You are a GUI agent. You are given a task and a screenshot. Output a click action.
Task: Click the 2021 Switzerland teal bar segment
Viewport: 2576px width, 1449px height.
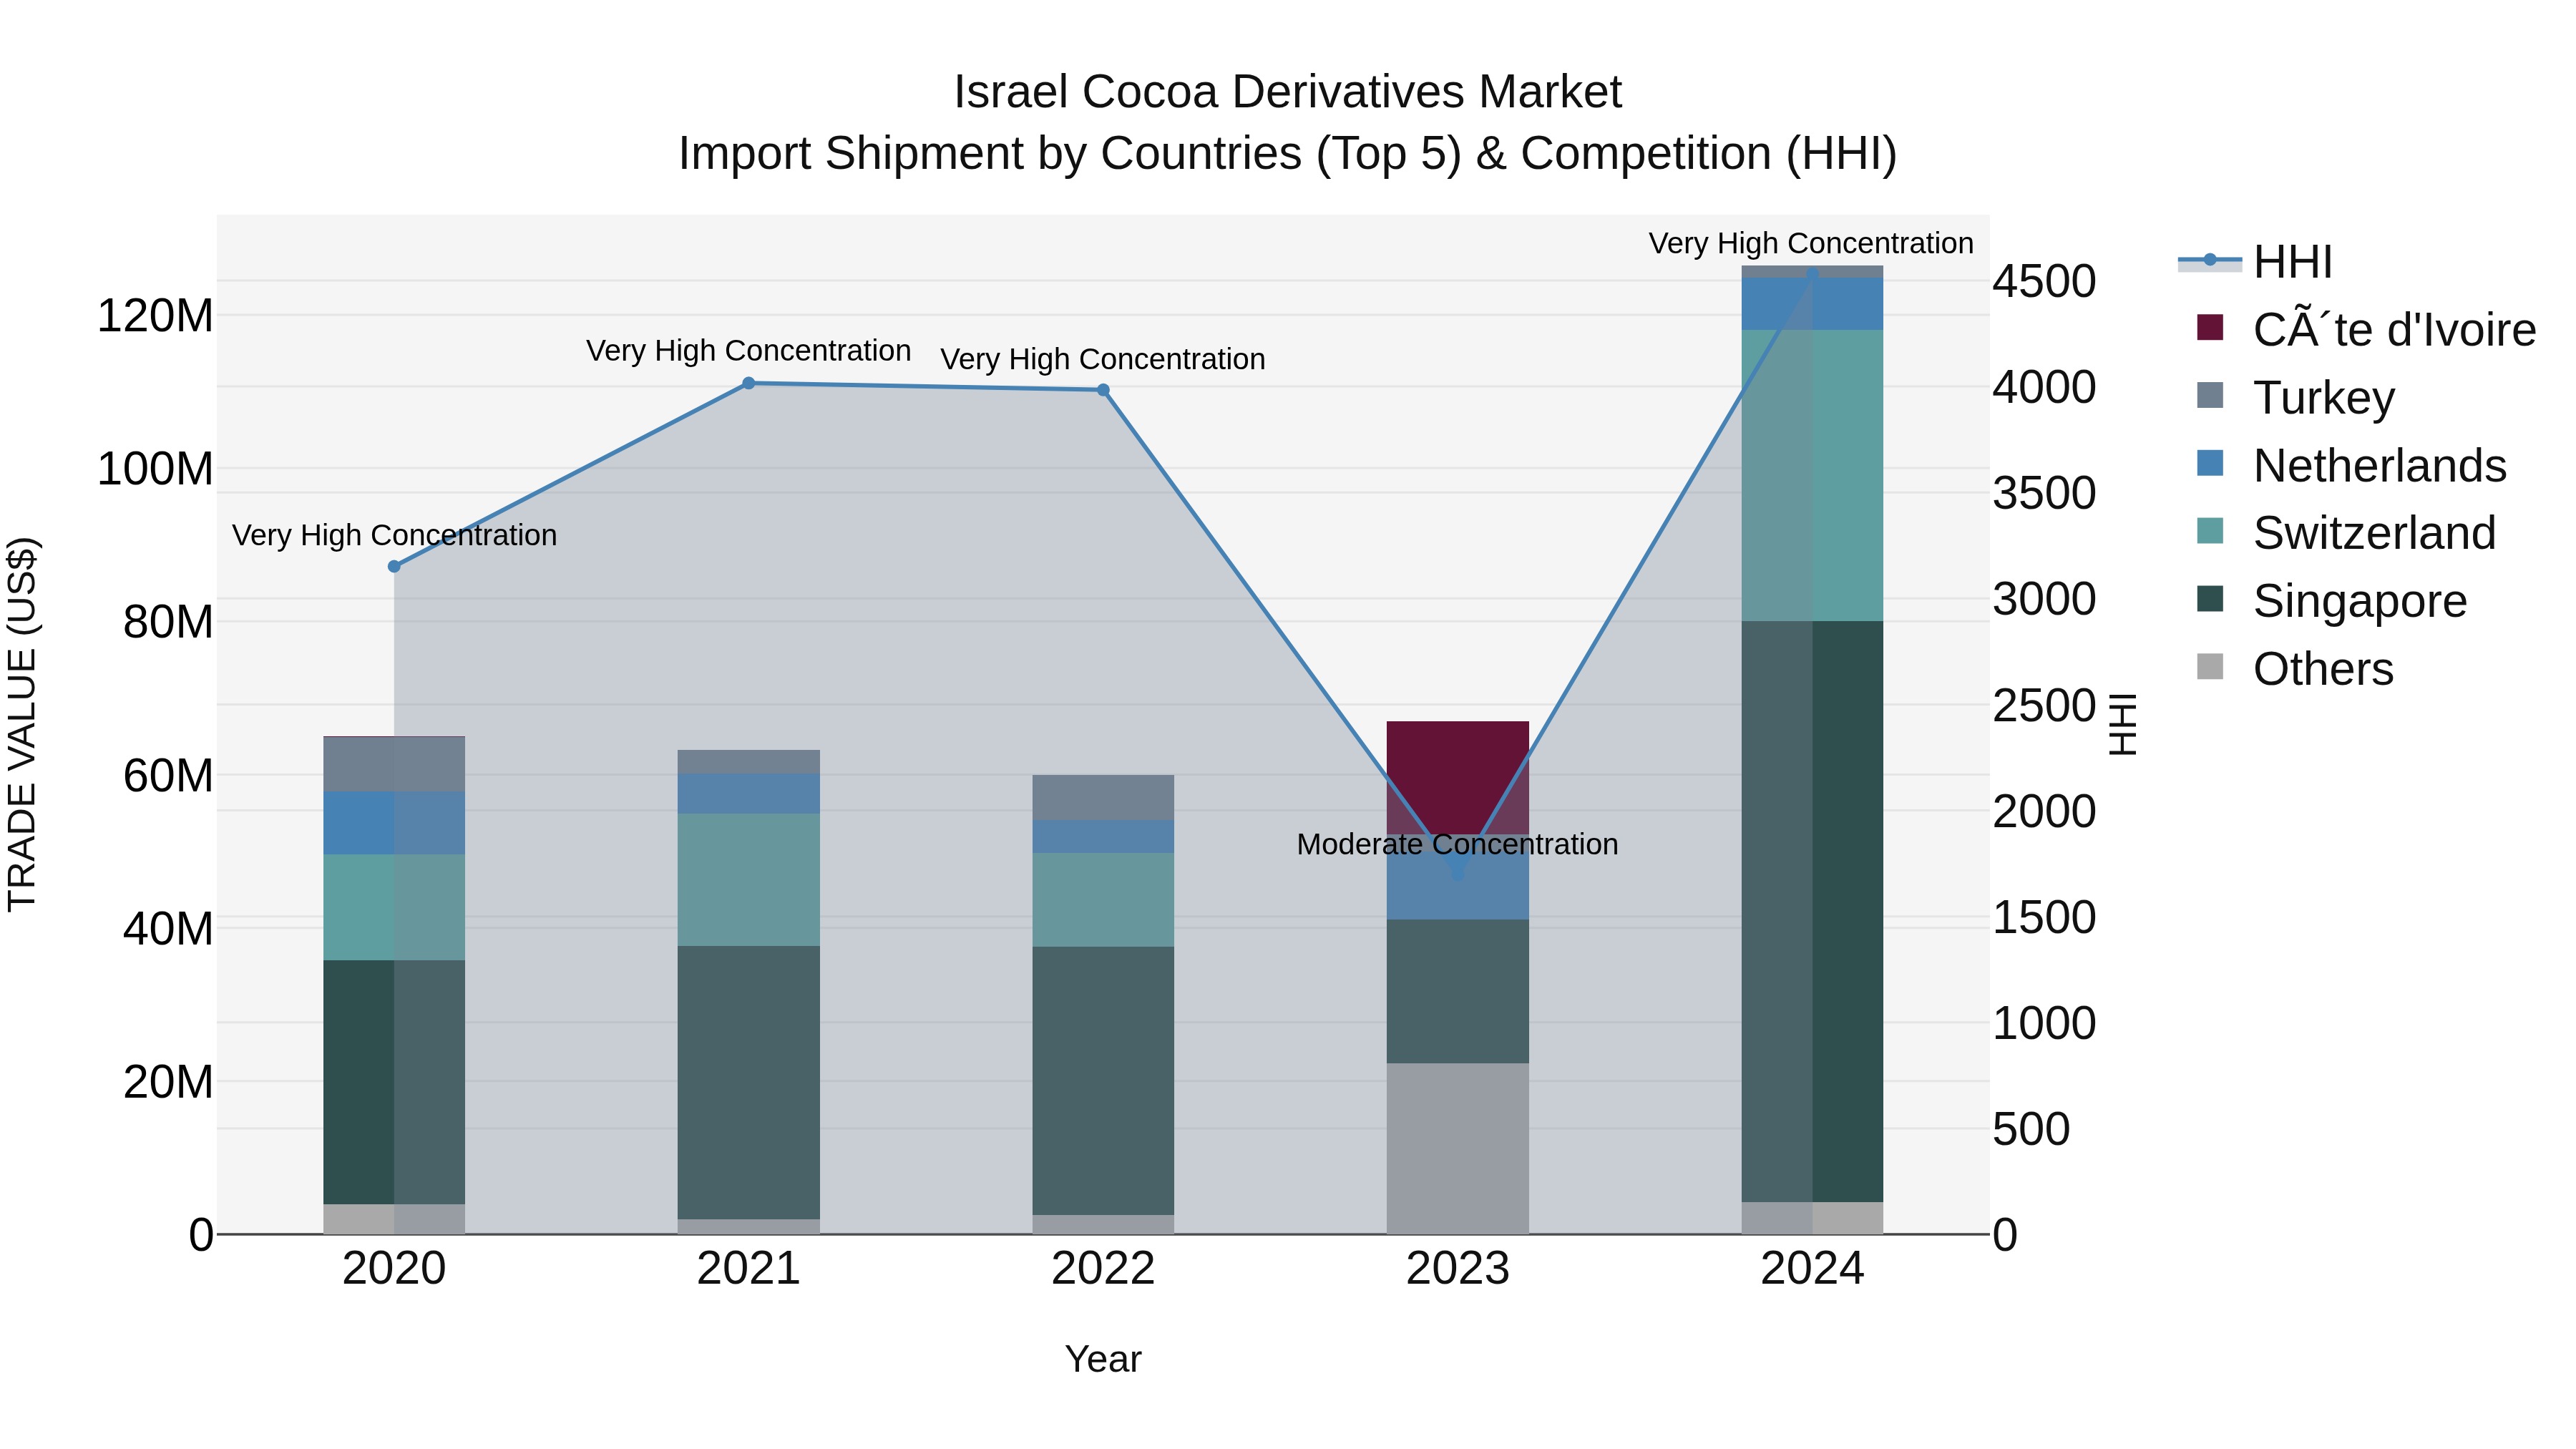coord(748,879)
